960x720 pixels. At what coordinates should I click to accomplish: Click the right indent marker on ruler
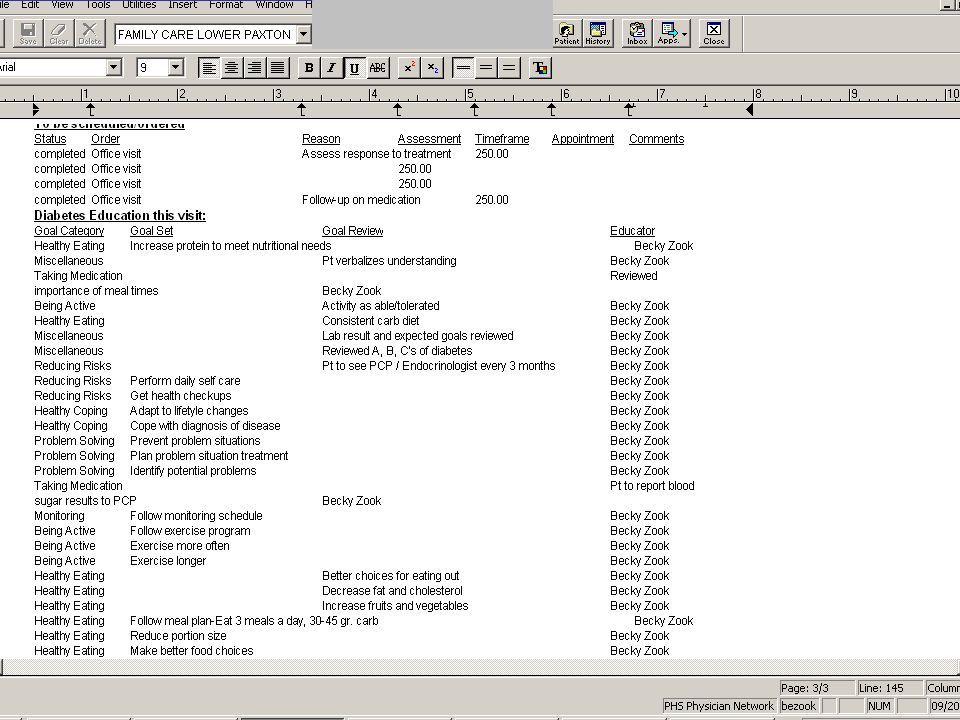tap(749, 110)
